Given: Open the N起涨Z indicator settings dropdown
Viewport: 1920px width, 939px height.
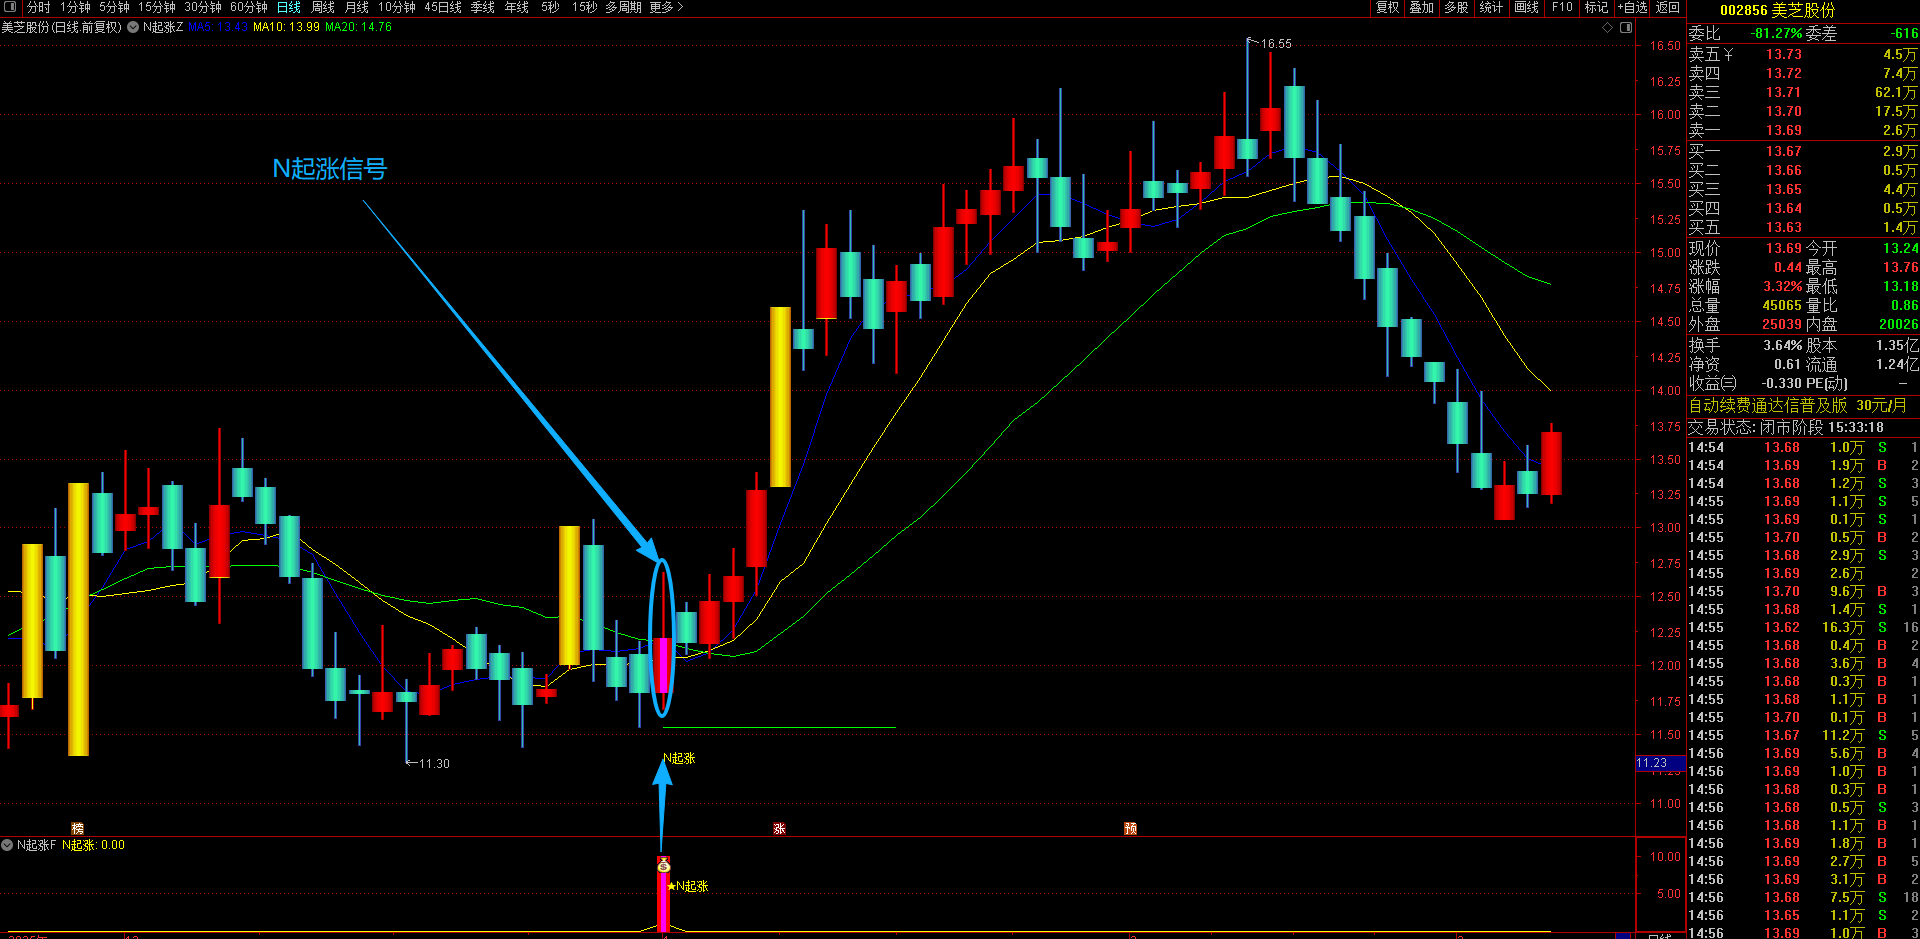Looking at the screenshot, I should point(133,27).
